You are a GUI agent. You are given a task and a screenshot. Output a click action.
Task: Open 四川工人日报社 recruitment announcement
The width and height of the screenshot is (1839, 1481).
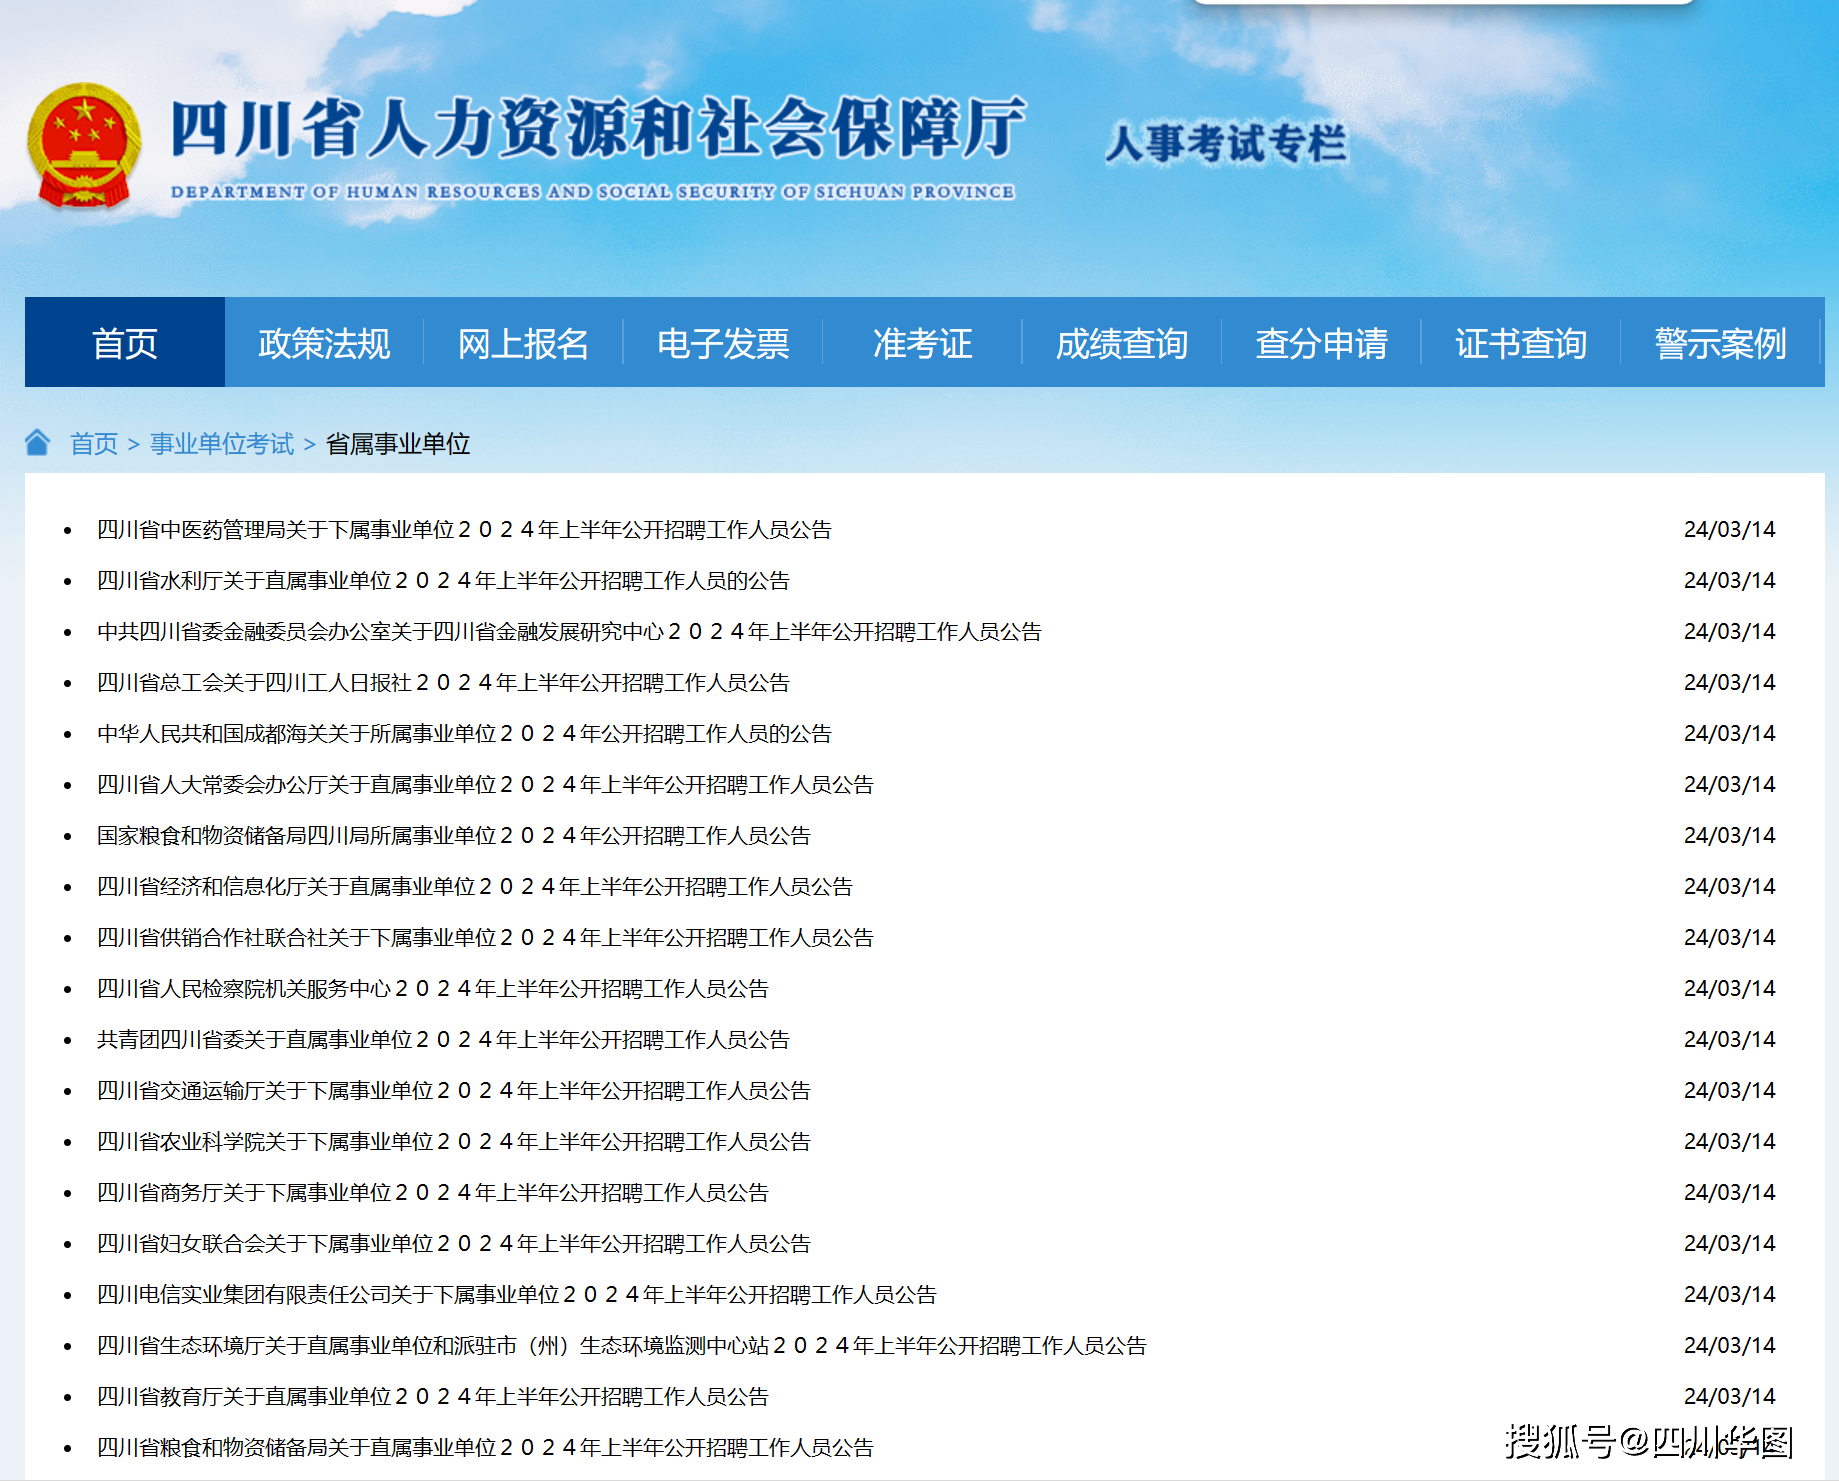[443, 682]
